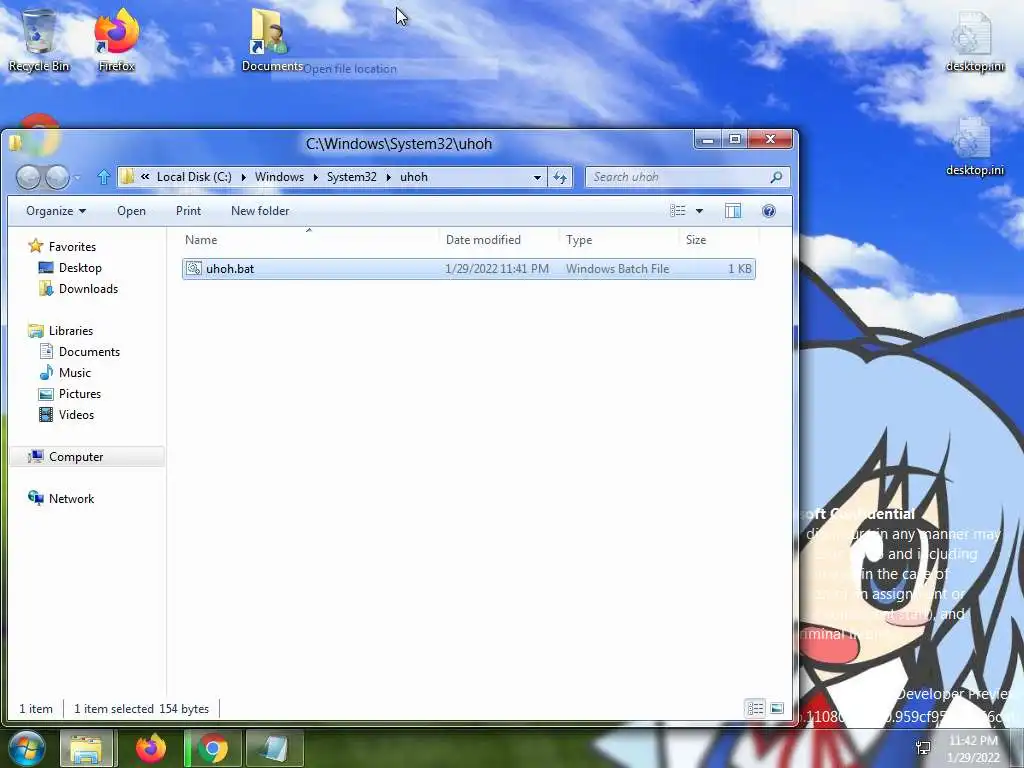Open the Recycle Bin desktop icon

click(39, 39)
